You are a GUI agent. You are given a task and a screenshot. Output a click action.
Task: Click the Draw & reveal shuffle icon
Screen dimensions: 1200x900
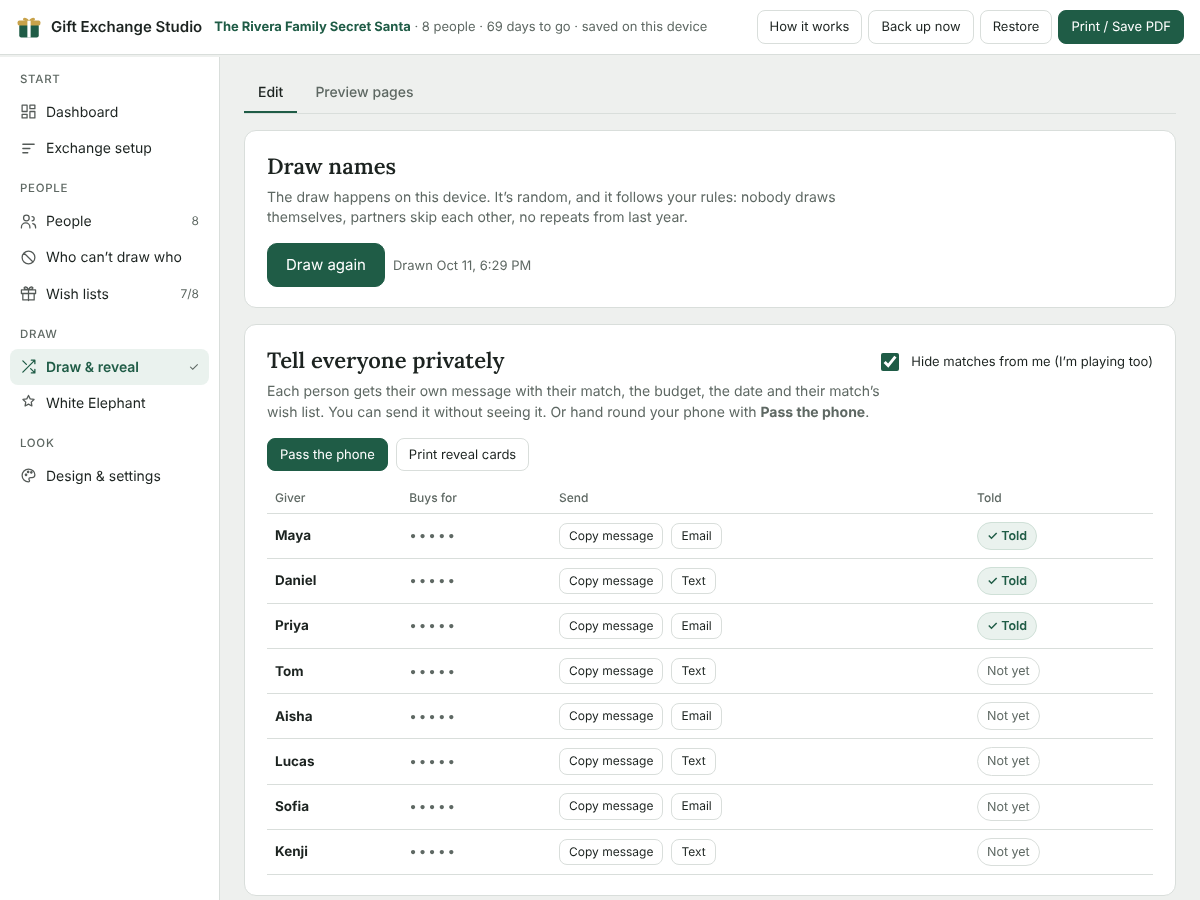[x=28, y=367]
